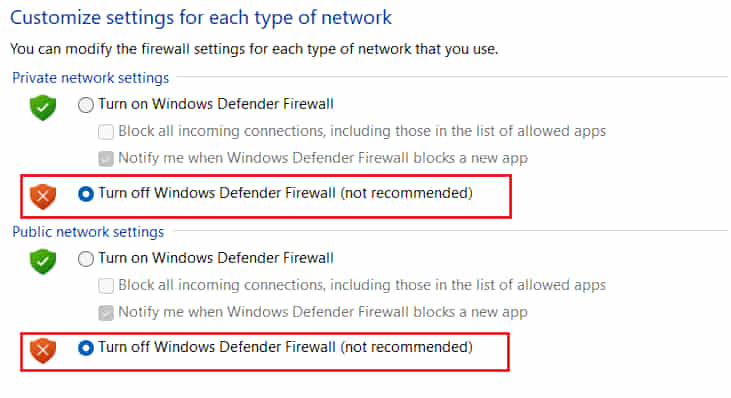Toggle the private network Notify me checkbox
The height and width of the screenshot is (398, 731).
point(106,159)
